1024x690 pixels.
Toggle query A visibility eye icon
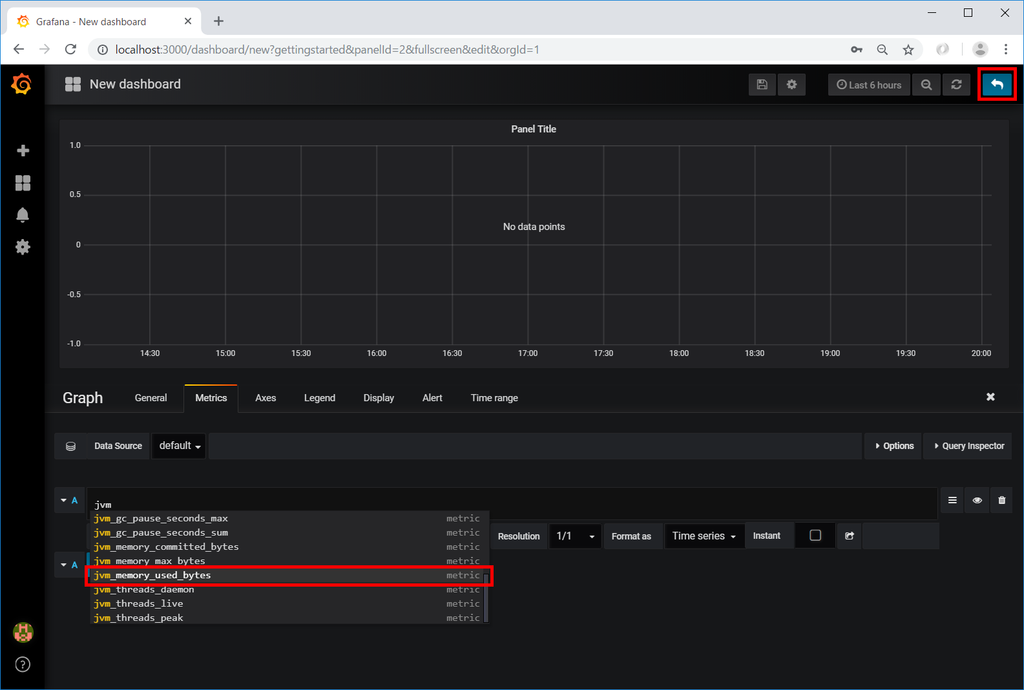click(x=977, y=501)
